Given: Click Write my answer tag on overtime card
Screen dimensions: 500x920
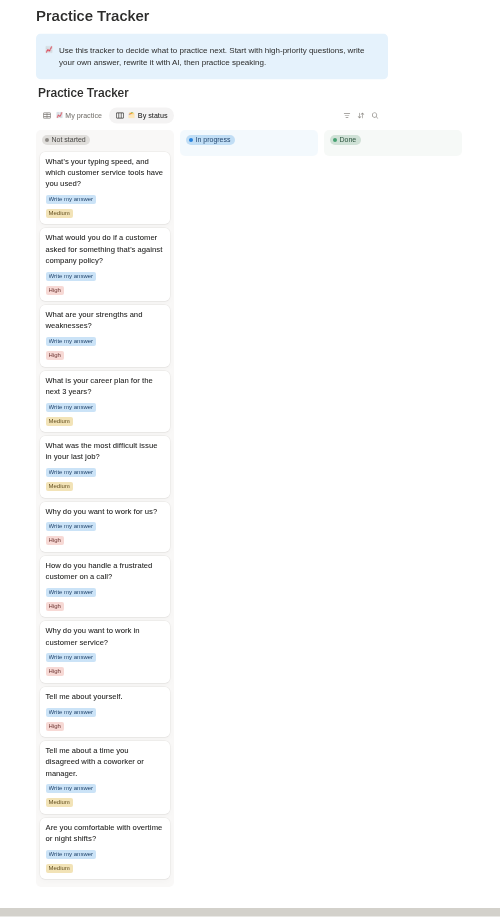Looking at the screenshot, I should (71, 854).
